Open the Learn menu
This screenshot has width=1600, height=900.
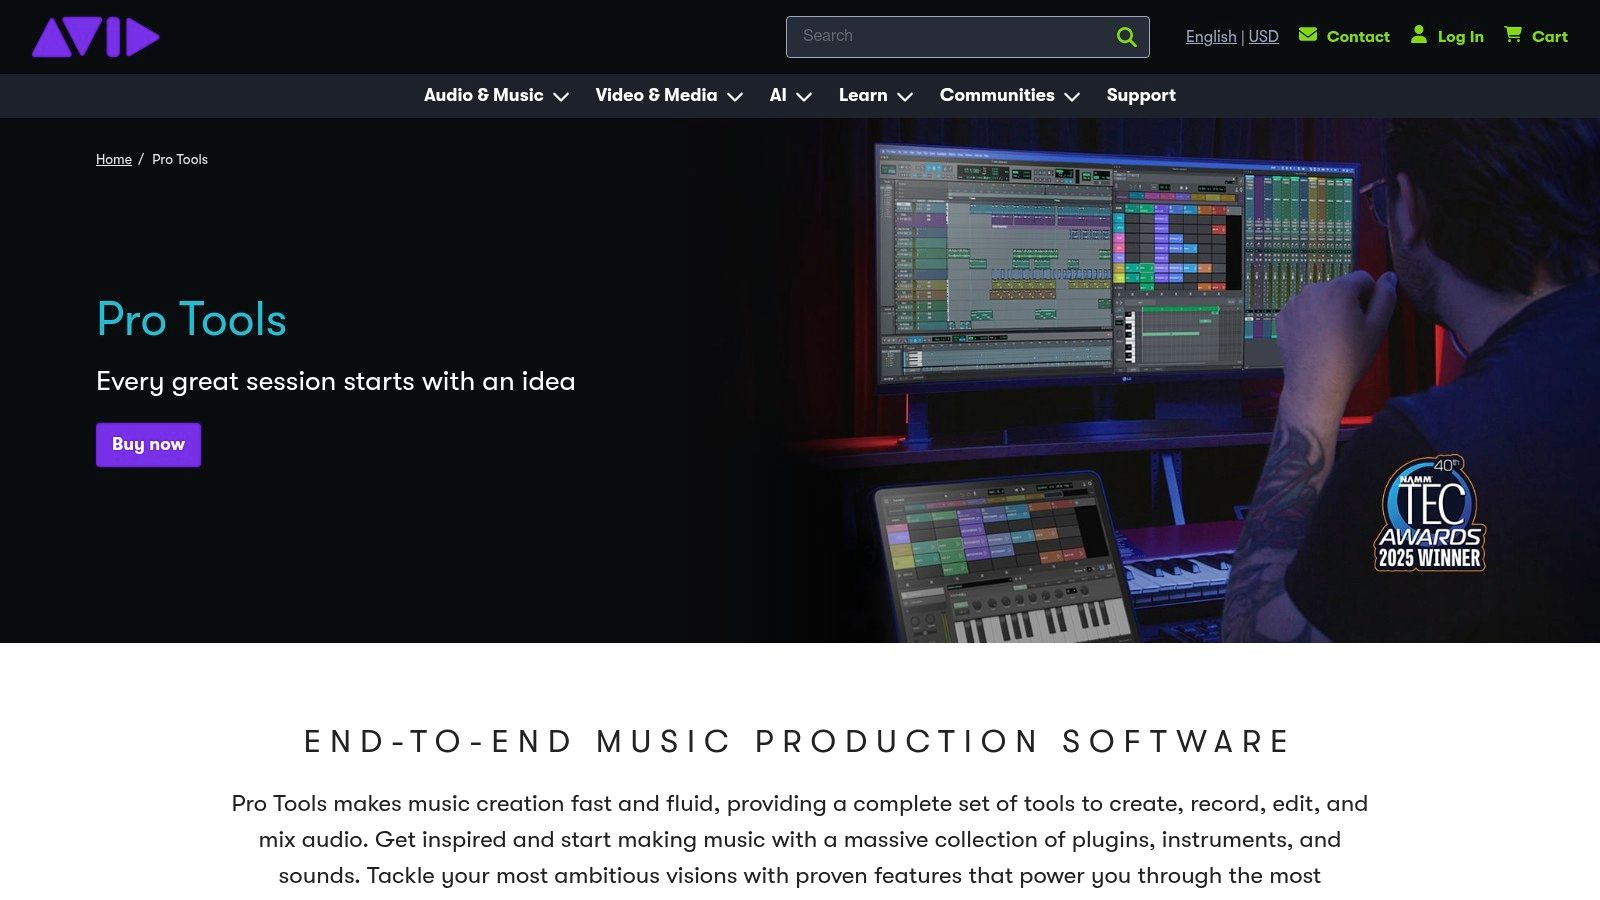[863, 95]
